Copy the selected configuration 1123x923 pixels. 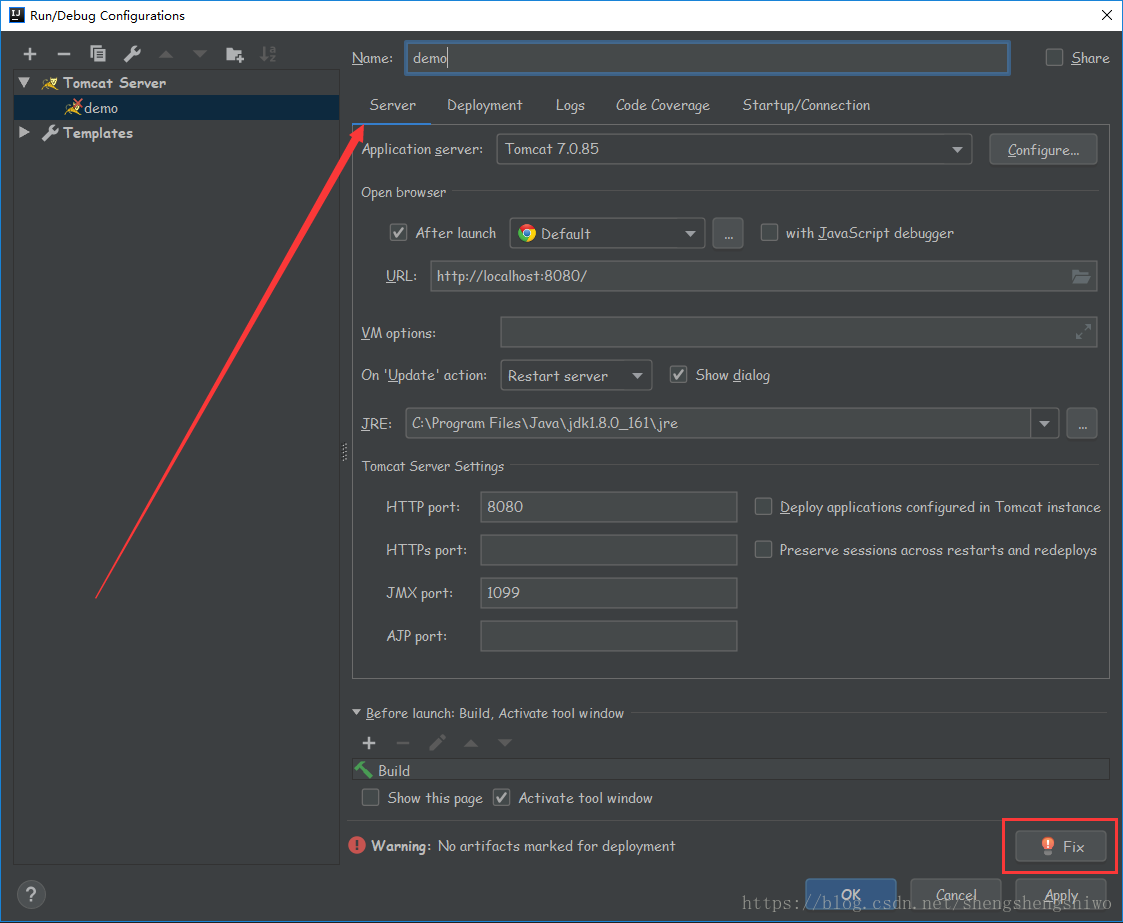[98, 54]
